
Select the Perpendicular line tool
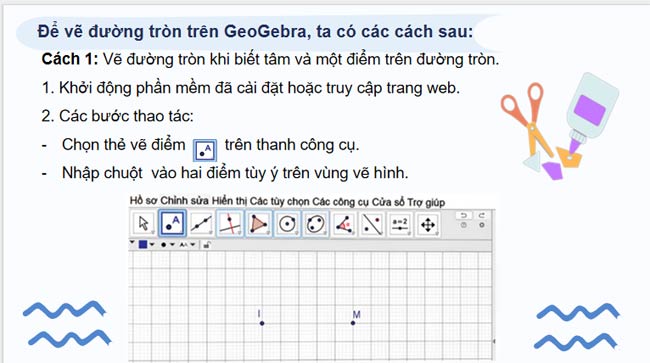230,224
